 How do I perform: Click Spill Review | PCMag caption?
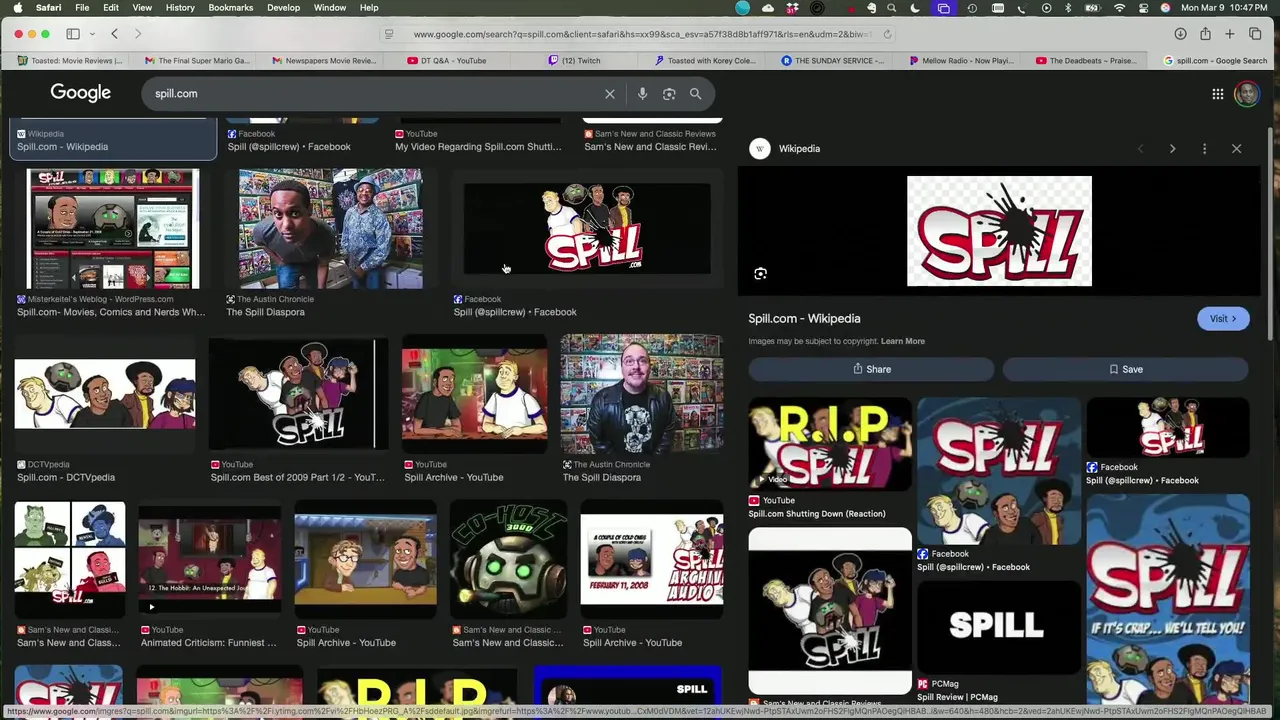[957, 697]
